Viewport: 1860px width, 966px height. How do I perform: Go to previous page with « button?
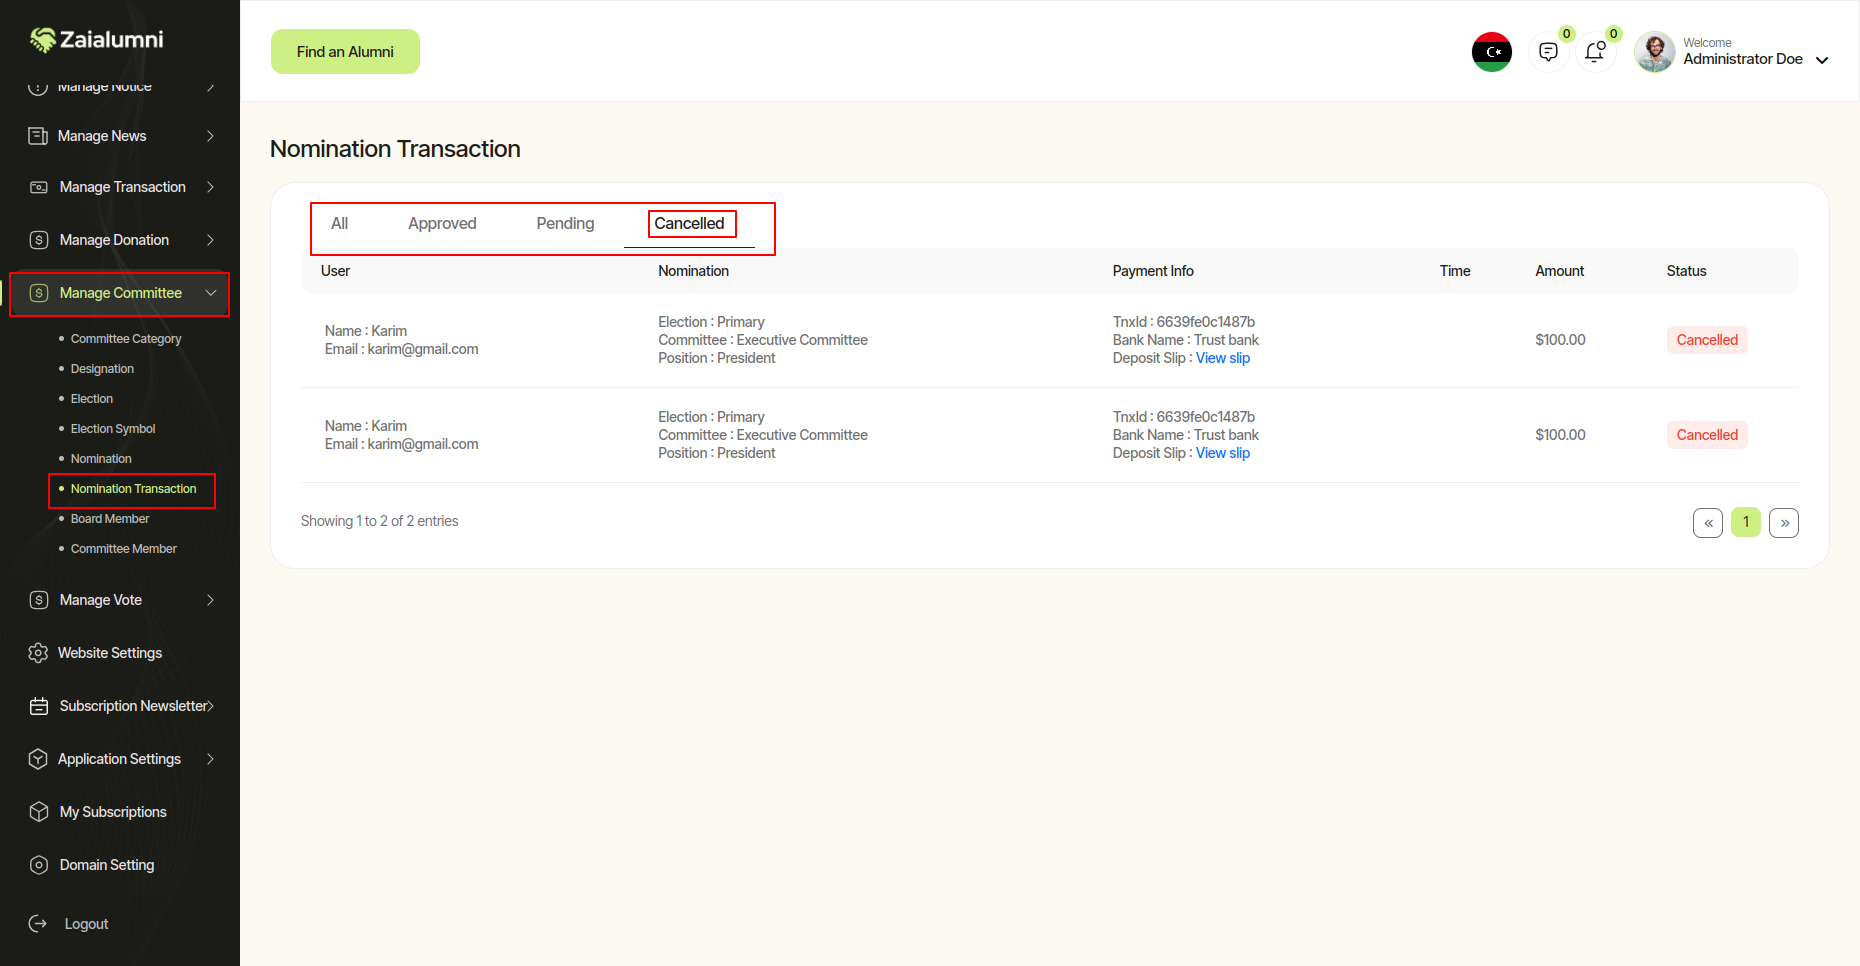click(1708, 523)
